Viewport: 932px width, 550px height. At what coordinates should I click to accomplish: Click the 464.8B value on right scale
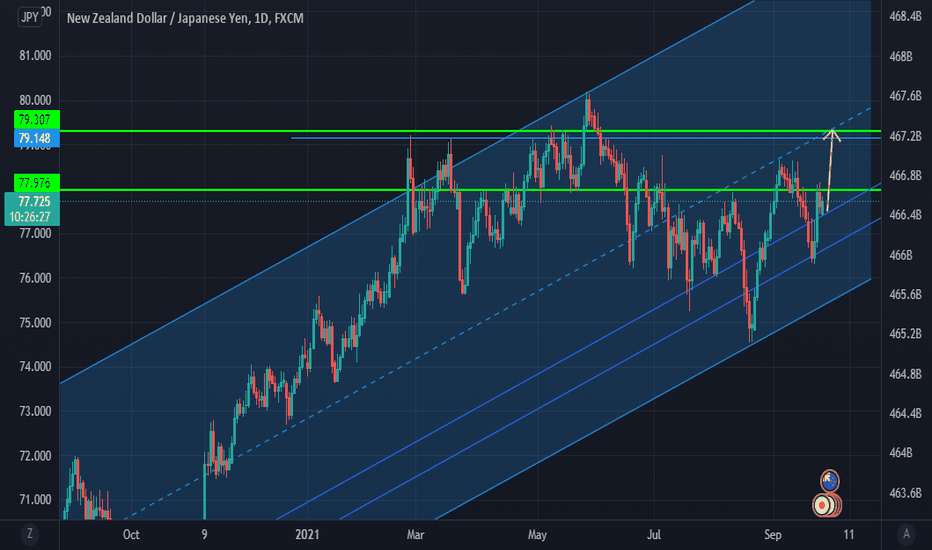coord(905,374)
